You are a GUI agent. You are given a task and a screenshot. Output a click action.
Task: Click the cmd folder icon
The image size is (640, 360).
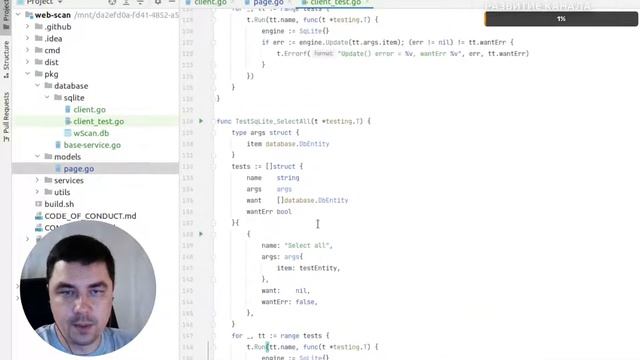[x=39, y=50]
